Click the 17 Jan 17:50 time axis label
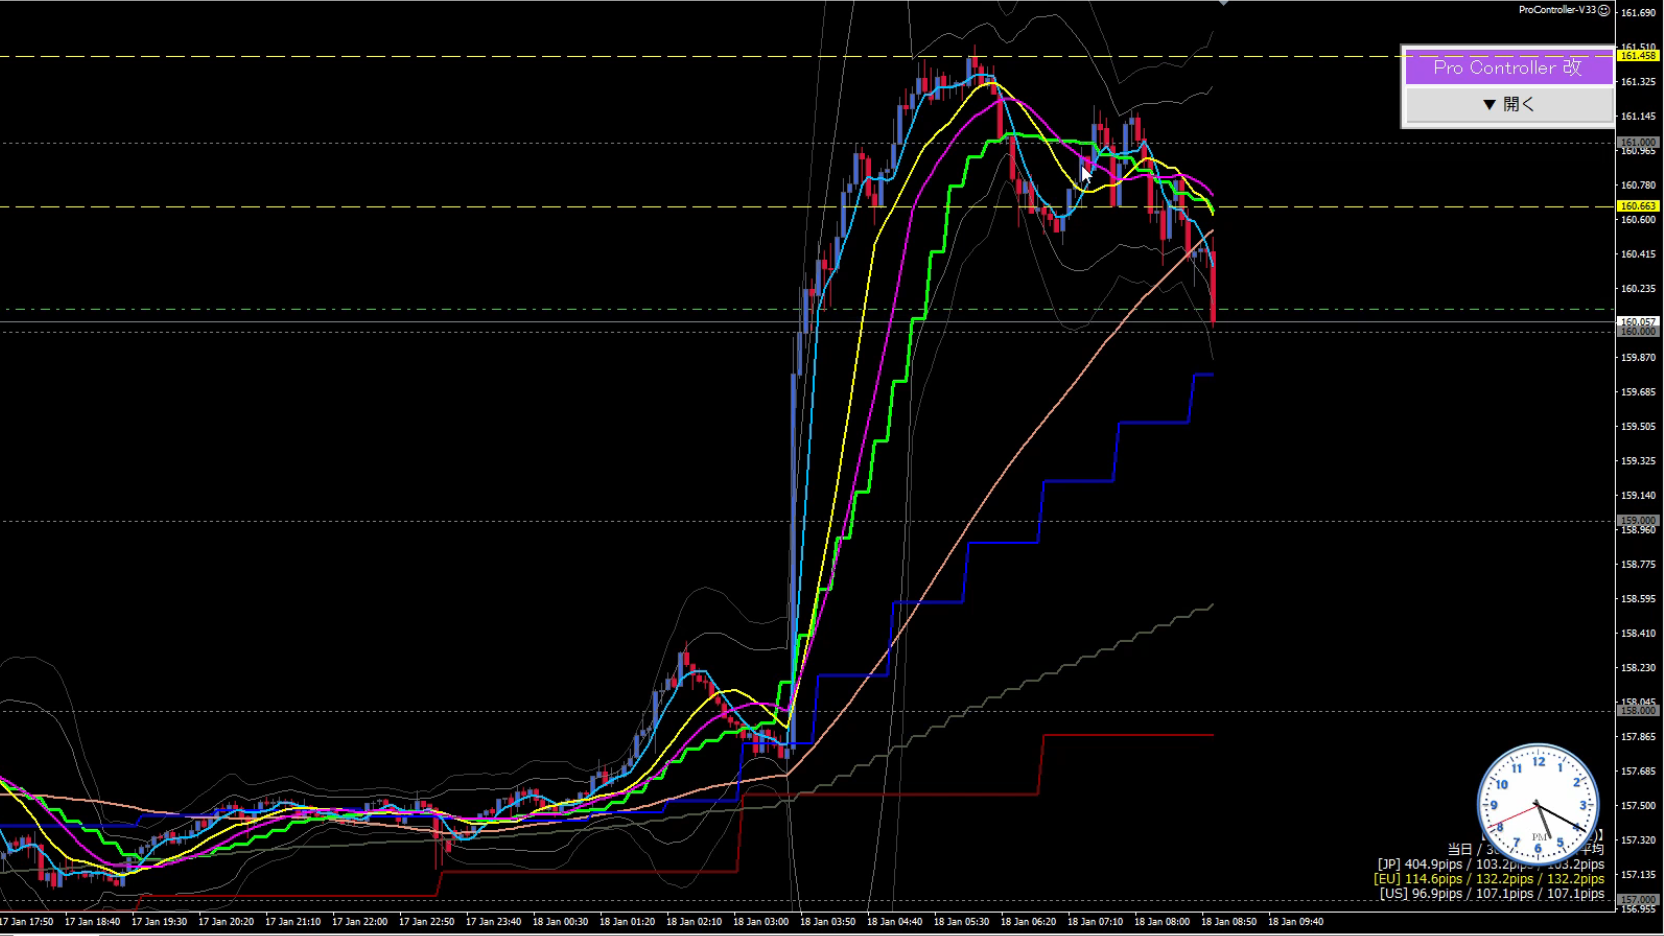The width and height of the screenshot is (1664, 936). point(26,922)
